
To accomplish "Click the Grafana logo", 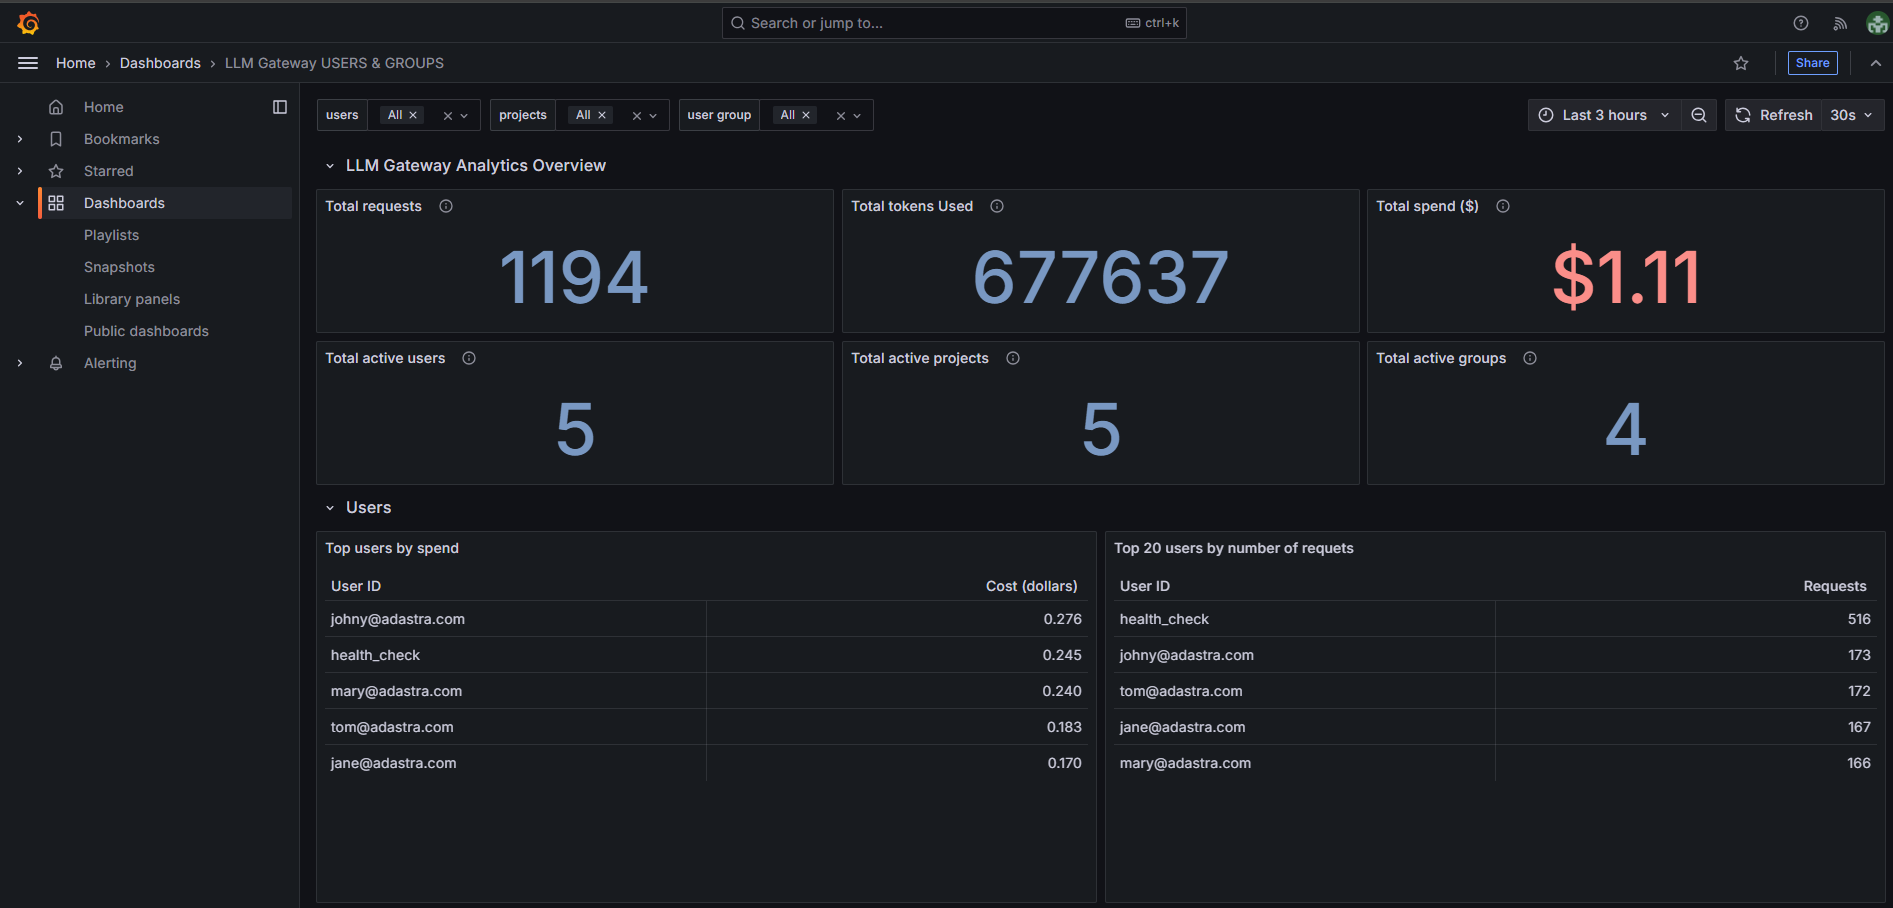I will (28, 22).
